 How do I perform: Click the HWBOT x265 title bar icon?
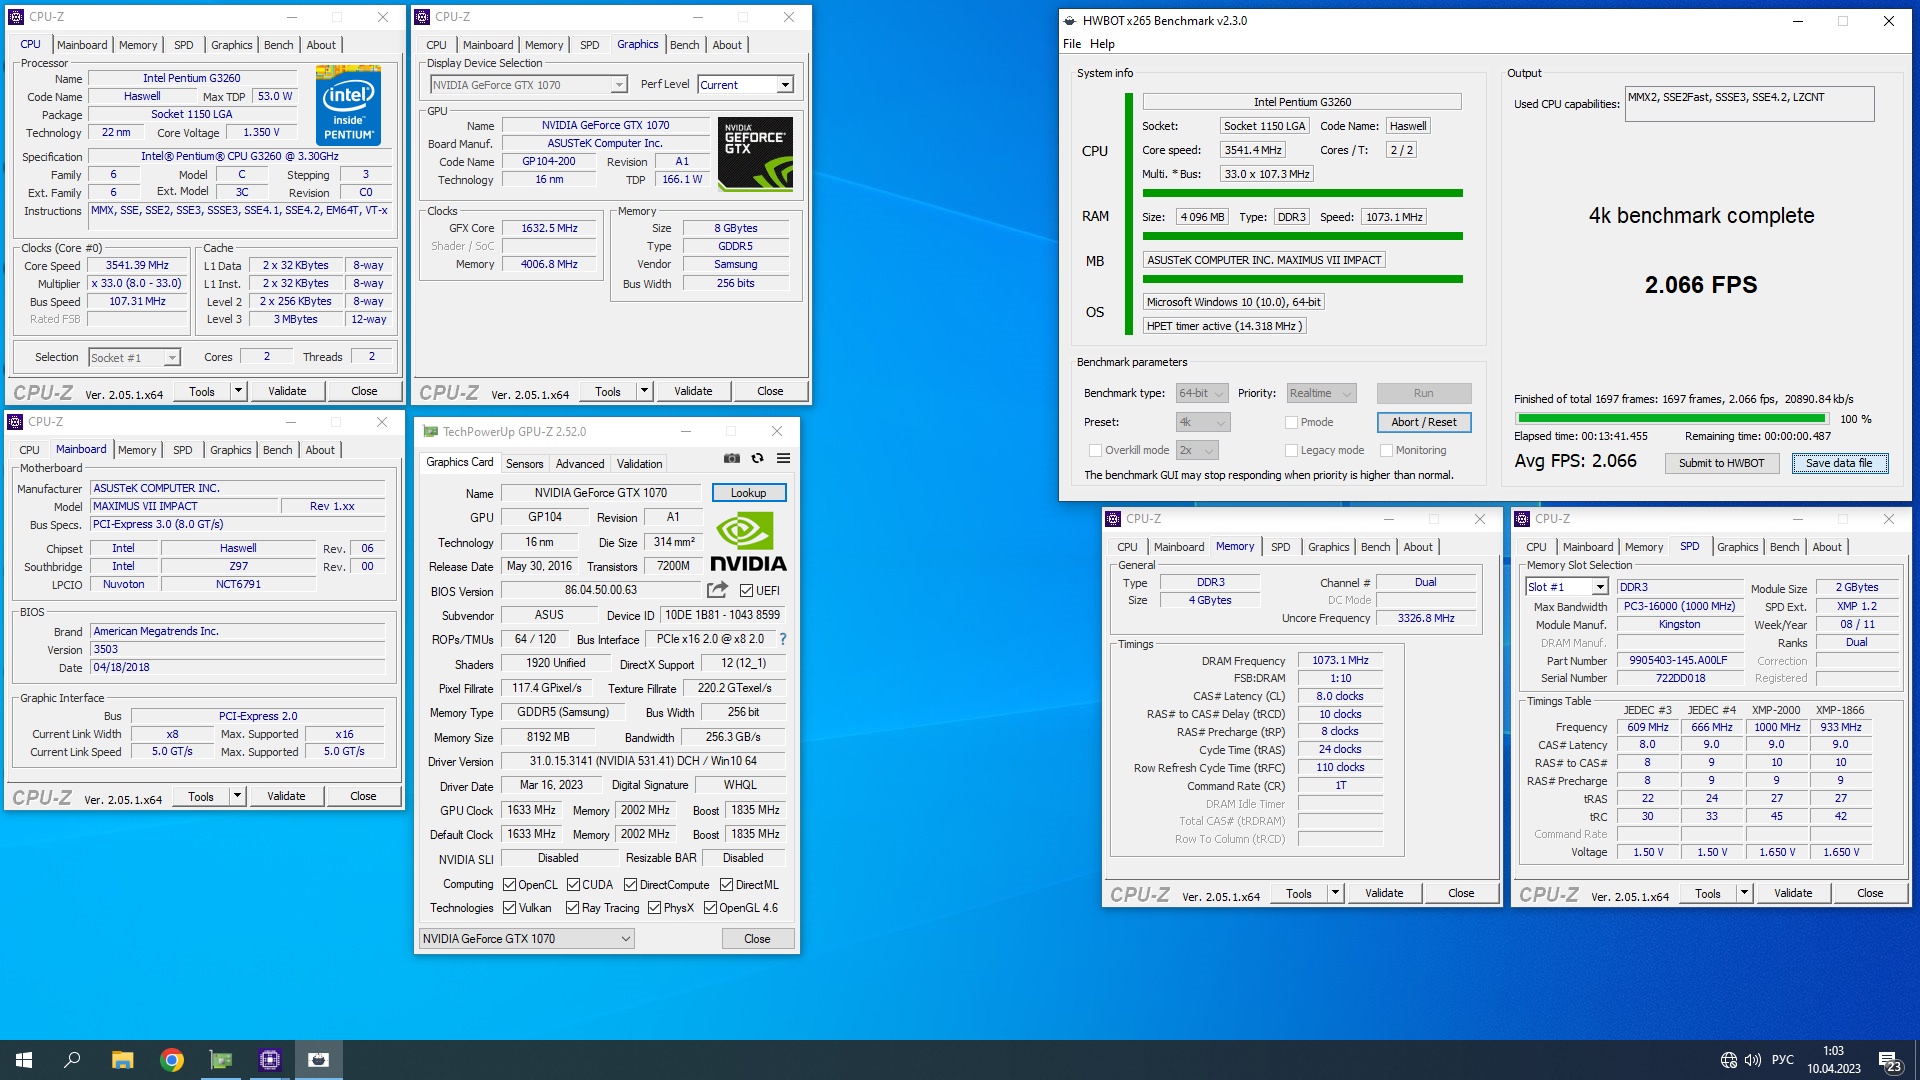1070,20
